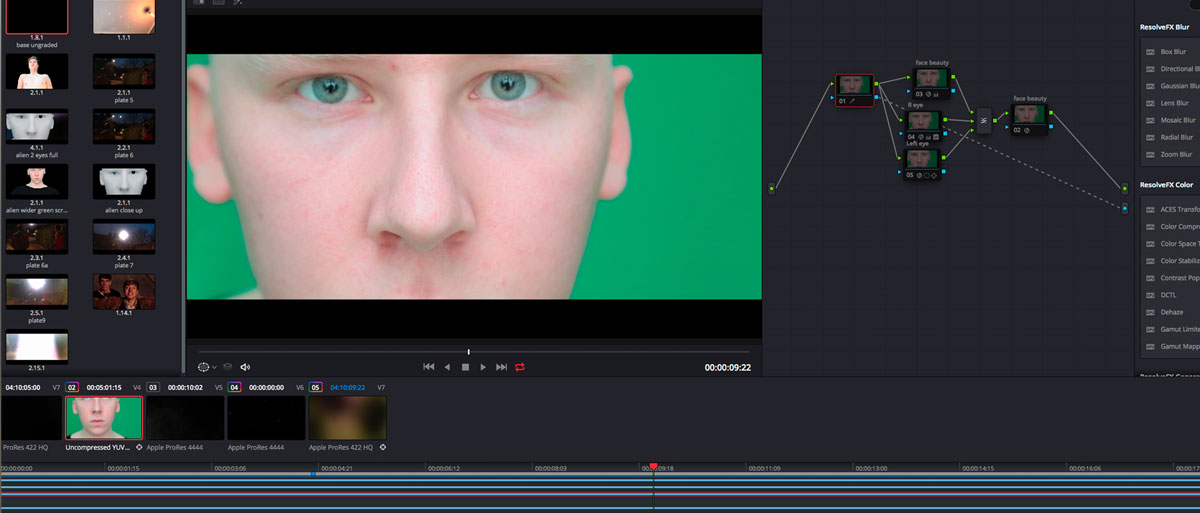The width and height of the screenshot is (1200, 513).
Task: Stop viewer playback
Action: (x=465, y=367)
